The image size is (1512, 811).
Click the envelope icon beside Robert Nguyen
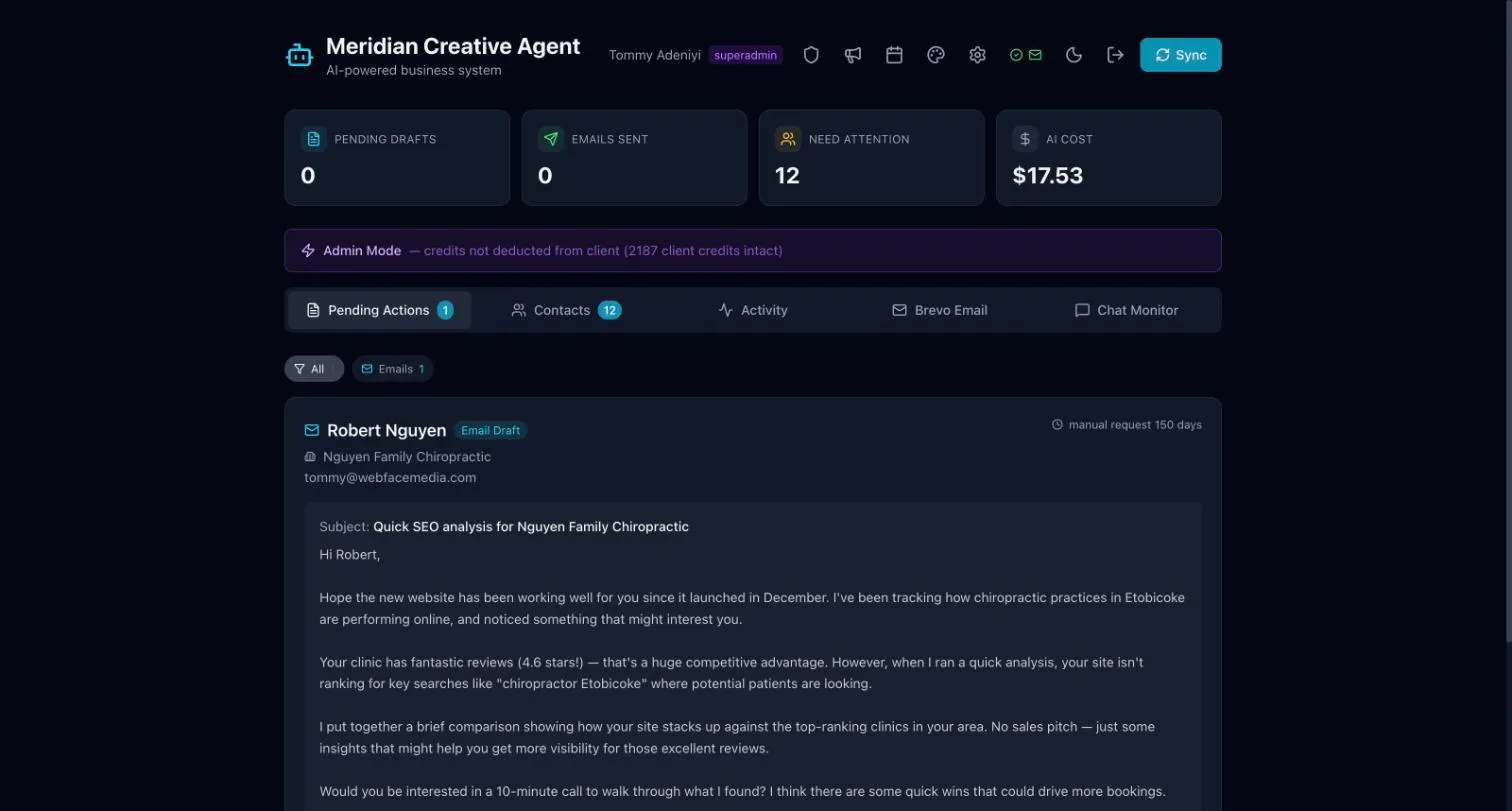tap(312, 430)
